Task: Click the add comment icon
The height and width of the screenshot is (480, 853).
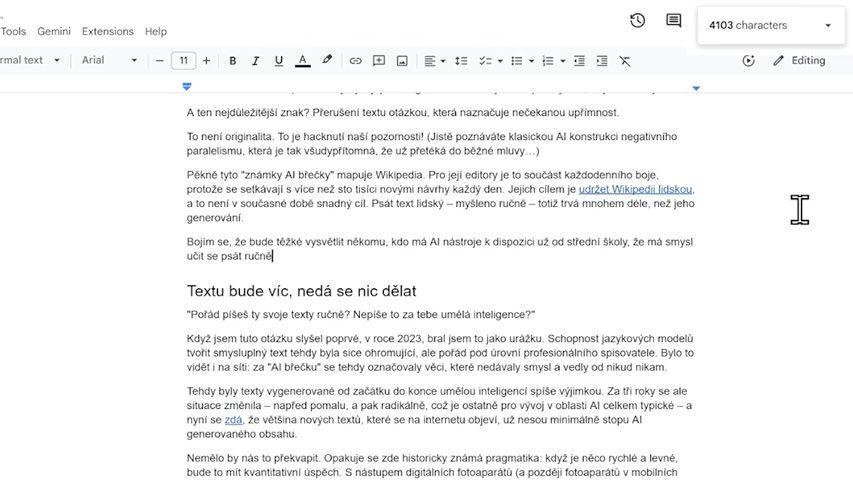Action: point(379,61)
